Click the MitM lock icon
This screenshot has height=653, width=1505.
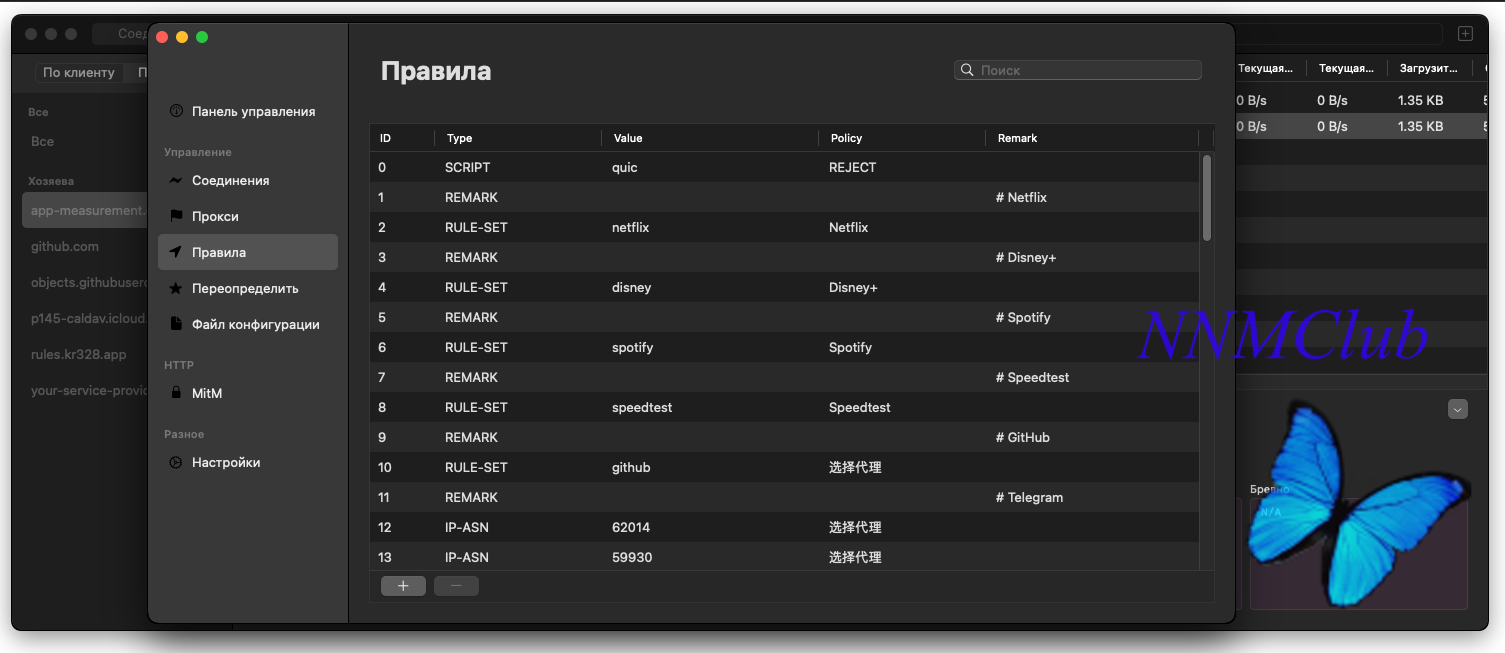176,393
